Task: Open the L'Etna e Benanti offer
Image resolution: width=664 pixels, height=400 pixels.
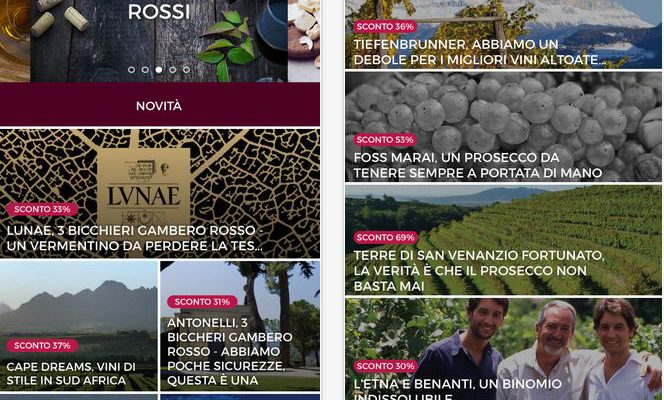Action: pyautogui.click(x=503, y=349)
